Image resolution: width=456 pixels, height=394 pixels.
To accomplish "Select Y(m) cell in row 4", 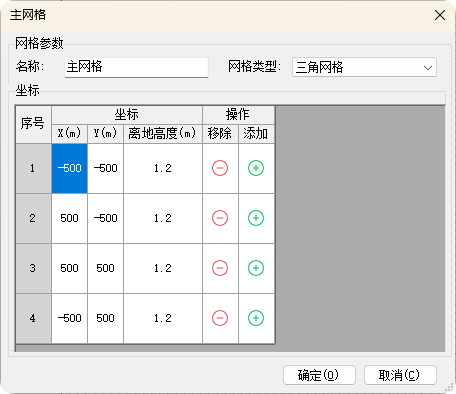I will (x=105, y=318).
